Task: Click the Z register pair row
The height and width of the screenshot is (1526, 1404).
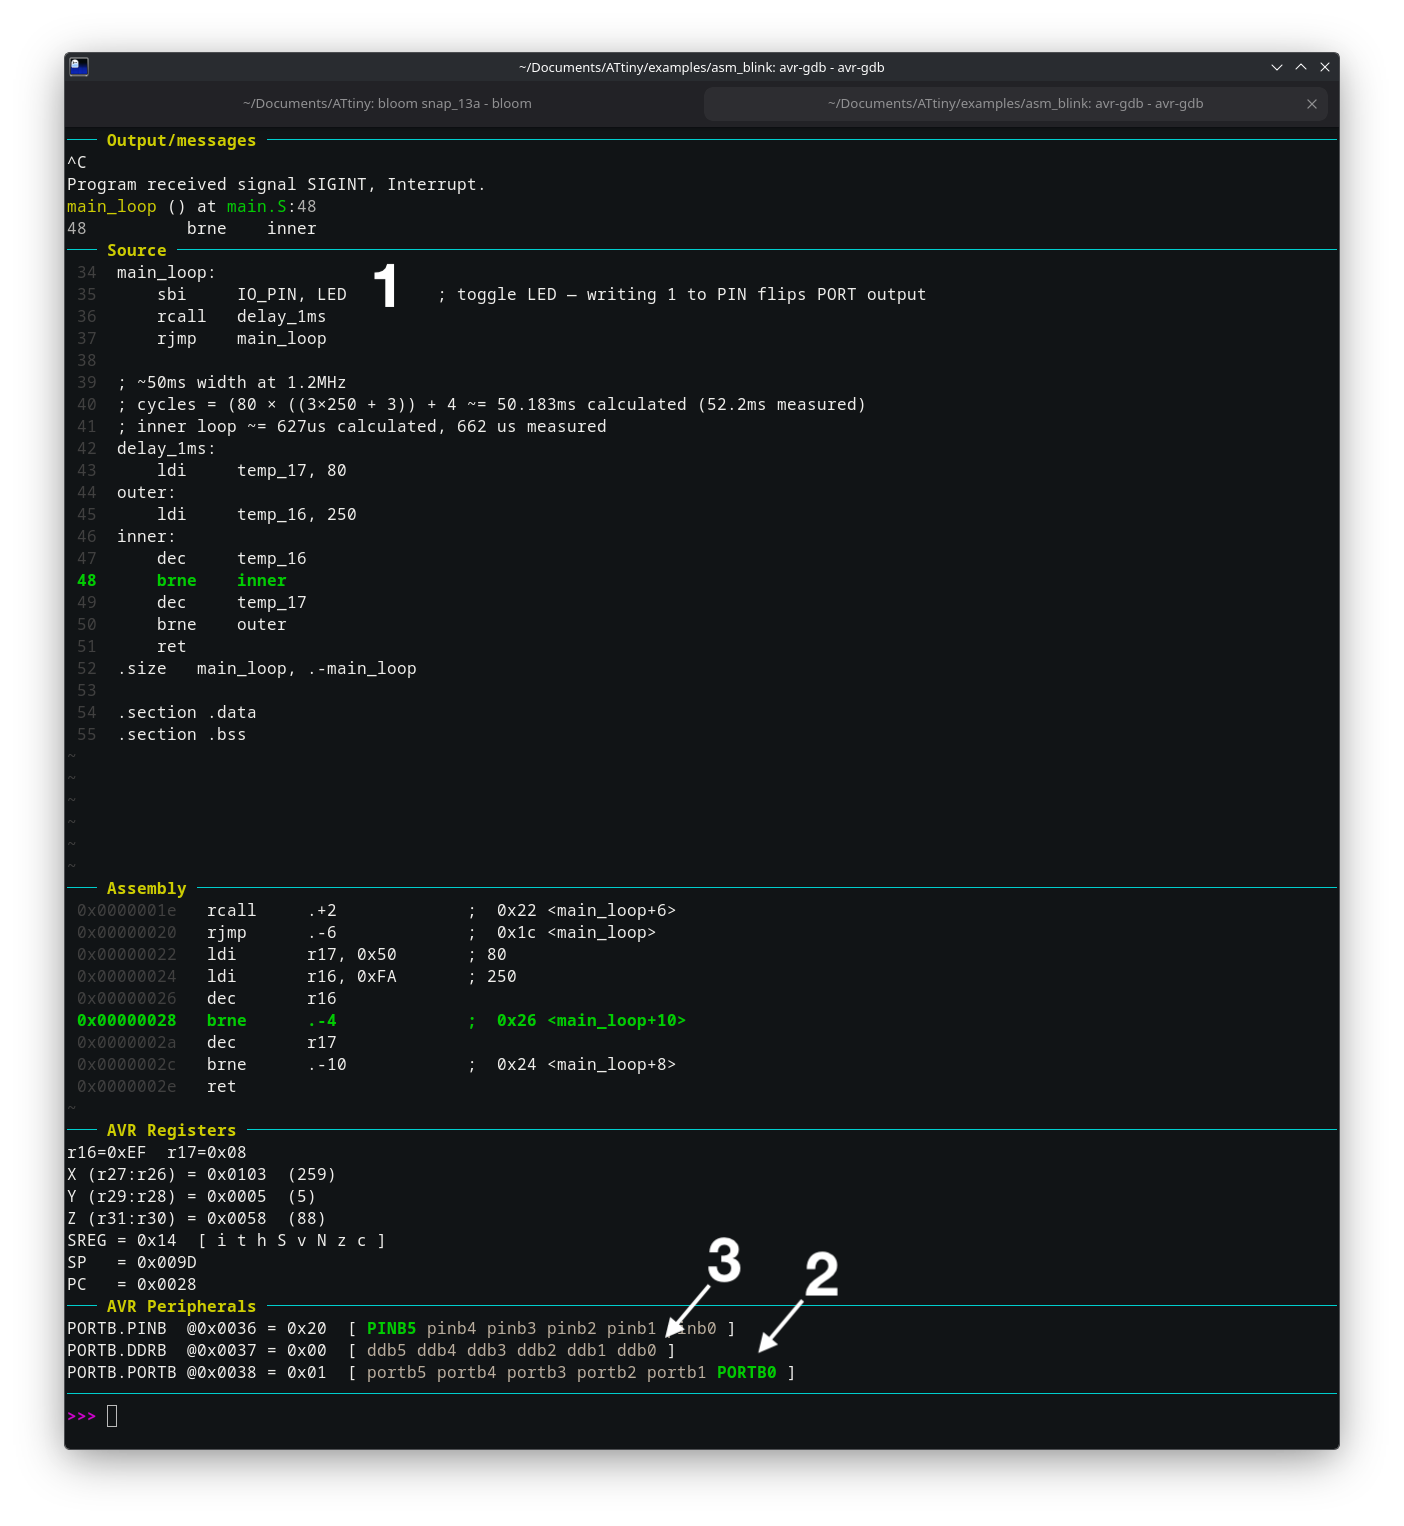Action: coord(197,1219)
